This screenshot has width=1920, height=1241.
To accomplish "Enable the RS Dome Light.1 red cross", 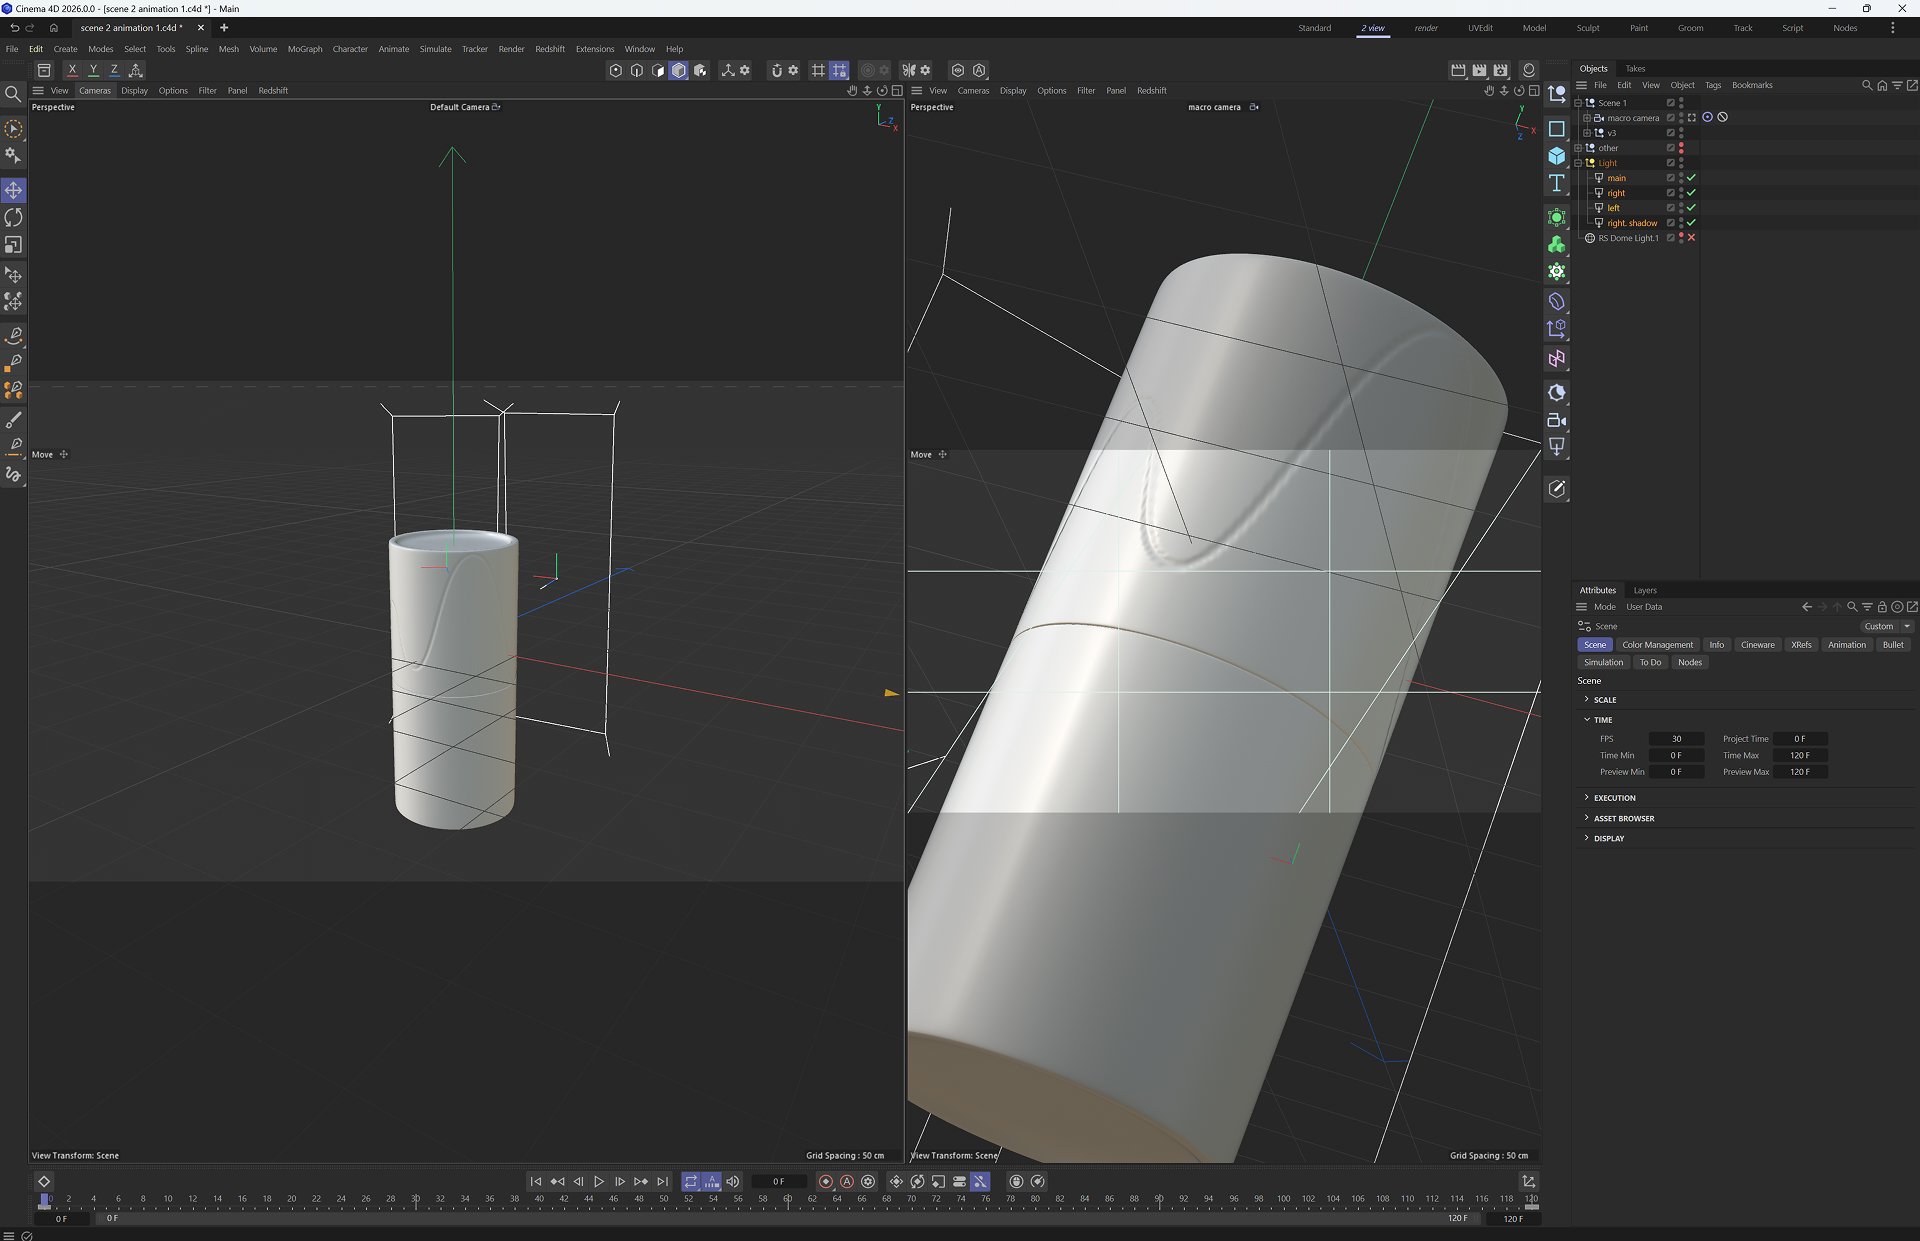I will coord(1691,238).
